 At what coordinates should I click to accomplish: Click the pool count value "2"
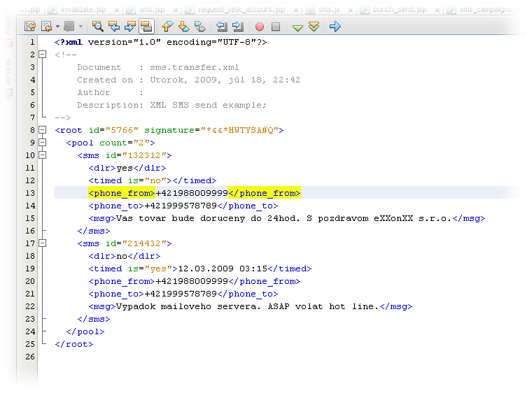(141, 143)
